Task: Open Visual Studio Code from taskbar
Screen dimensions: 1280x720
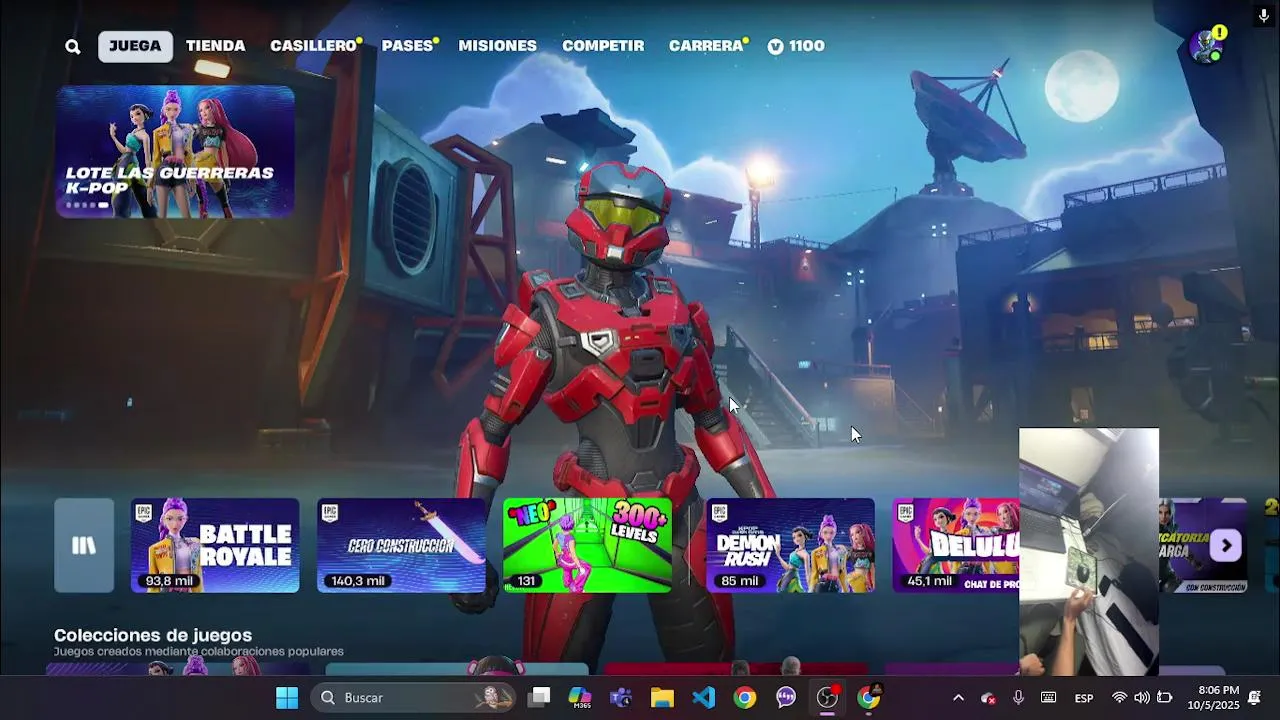Action: (x=704, y=697)
